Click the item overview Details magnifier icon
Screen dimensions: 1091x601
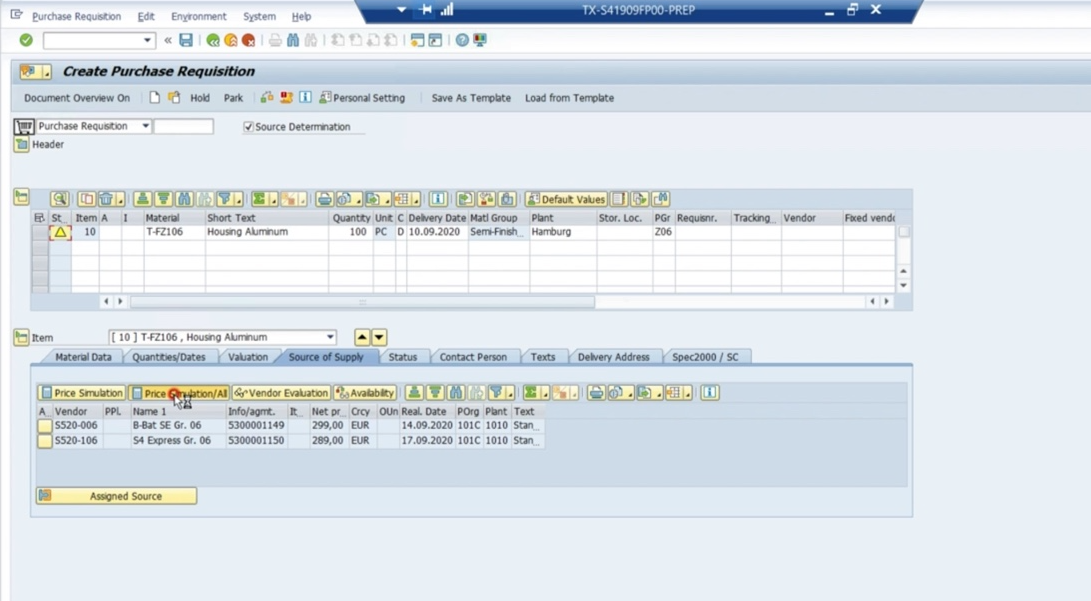(x=60, y=199)
